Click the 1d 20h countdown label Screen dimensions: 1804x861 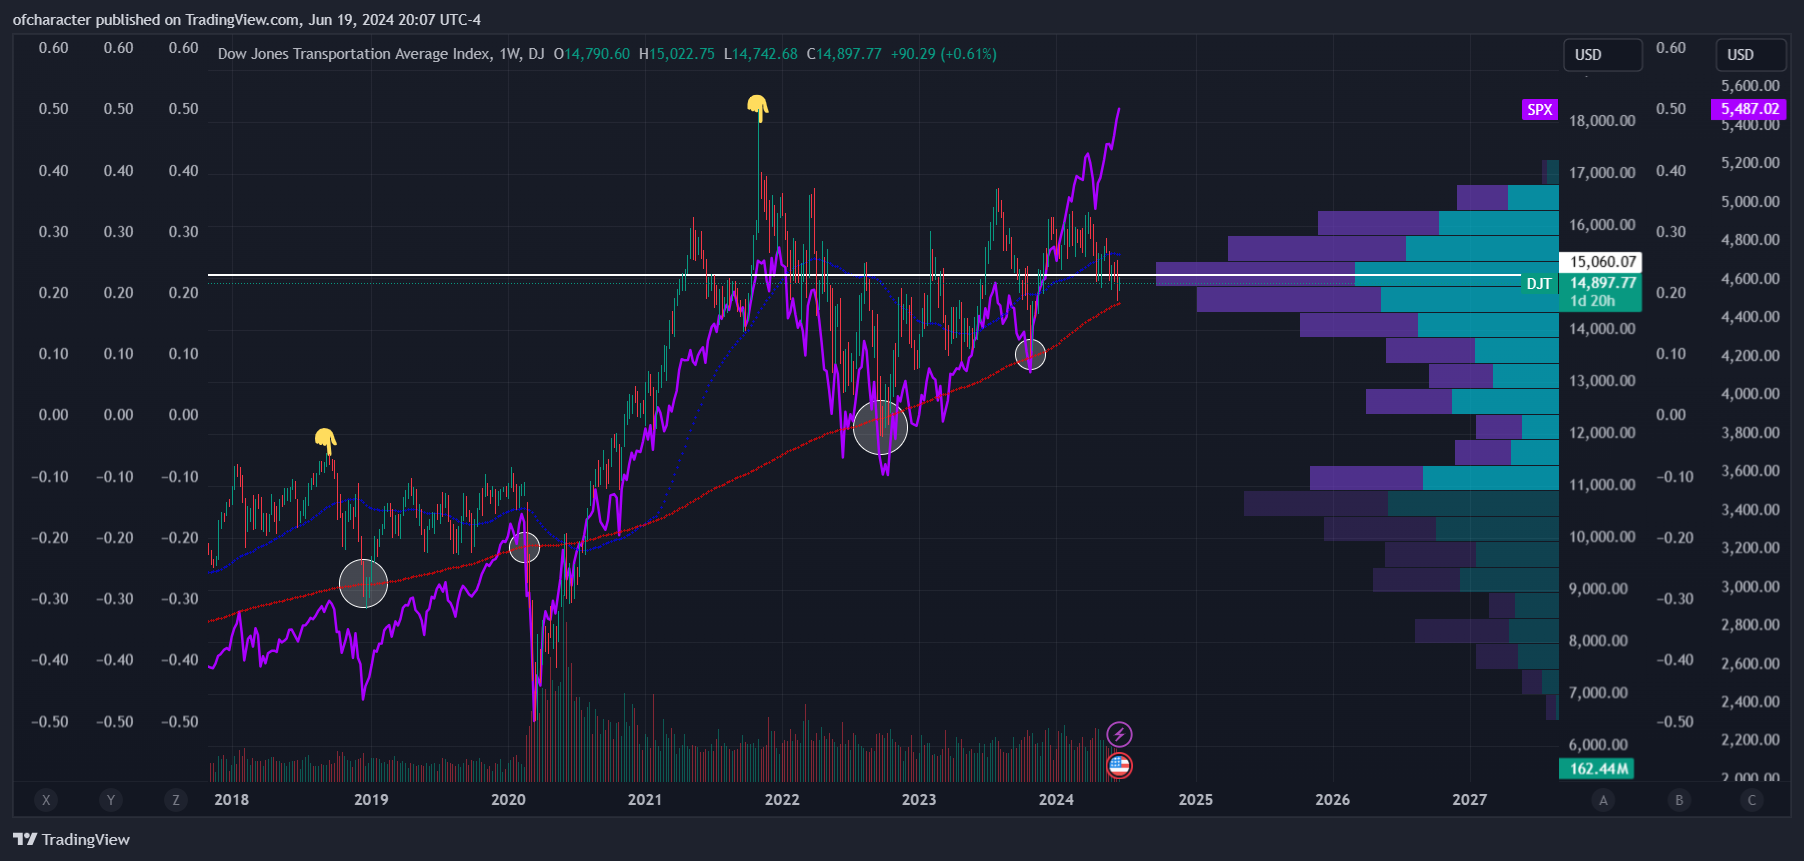1593,301
